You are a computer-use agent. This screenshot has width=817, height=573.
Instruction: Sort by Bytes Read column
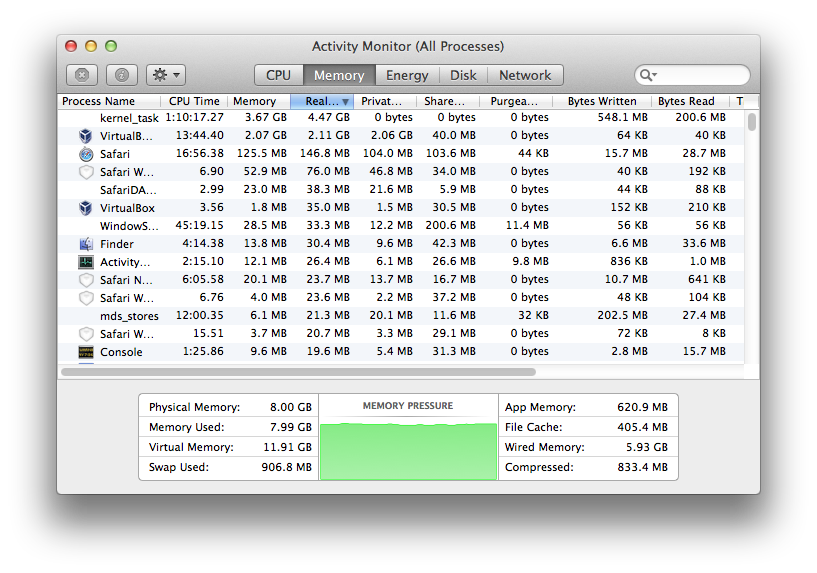coord(691,101)
